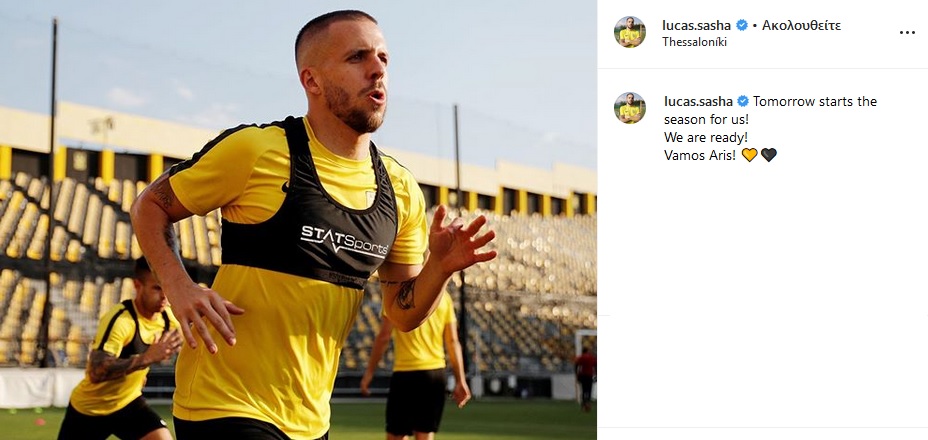Open the Thessaloníki location link

[694, 42]
